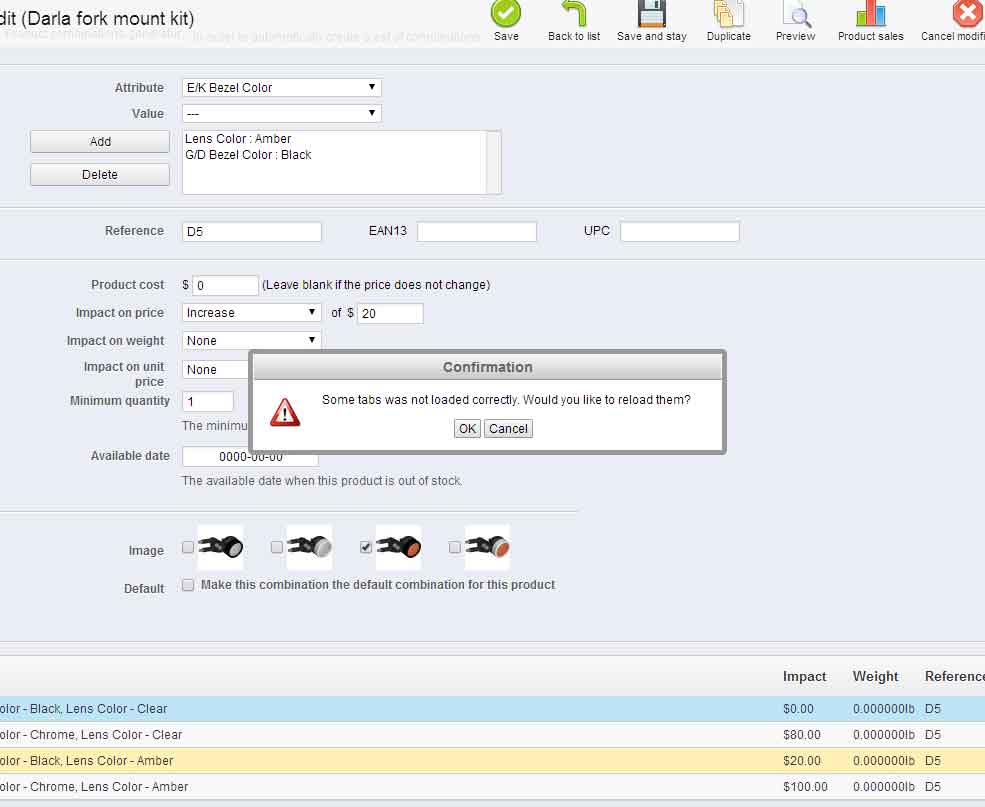
Task: Click the green Save checkmark icon
Action: pyautogui.click(x=506, y=13)
